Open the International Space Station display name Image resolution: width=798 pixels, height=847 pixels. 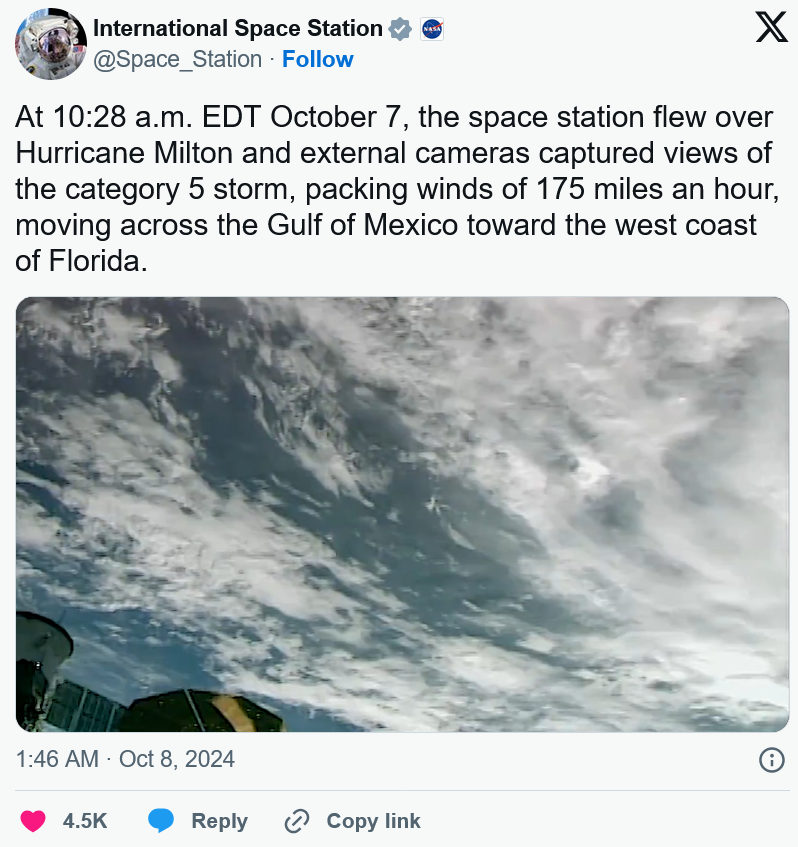(x=238, y=29)
